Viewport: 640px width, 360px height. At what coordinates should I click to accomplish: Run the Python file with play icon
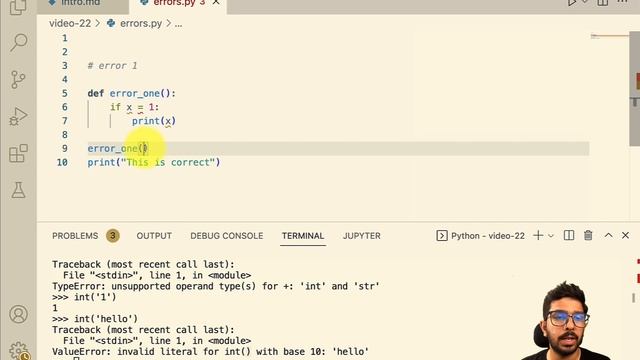(x=572, y=2)
